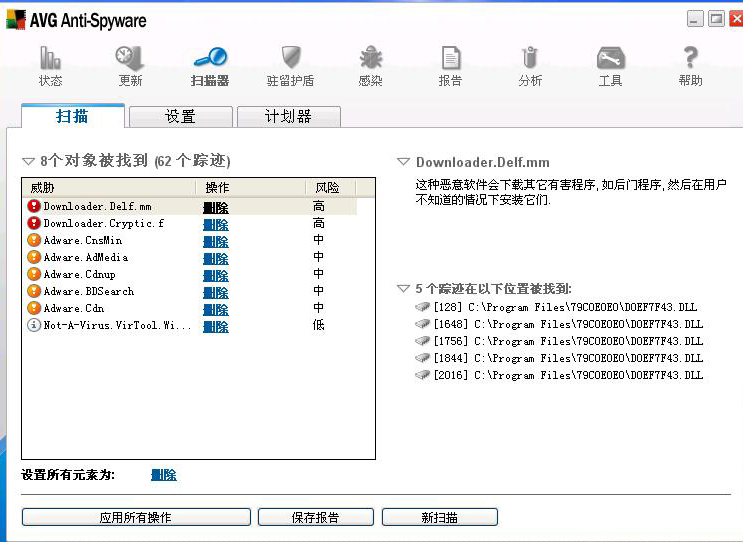Click the 应用所有操作 button

click(136, 517)
